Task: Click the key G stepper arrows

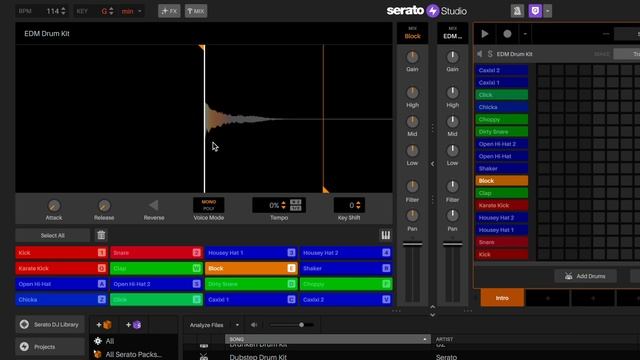Action: pos(111,11)
